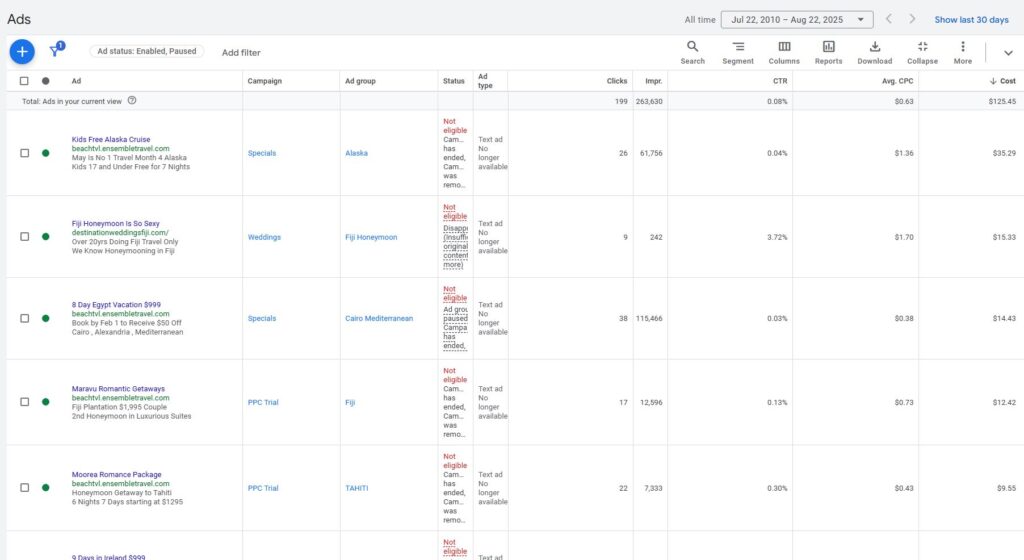Image resolution: width=1024 pixels, height=560 pixels.
Task: Sort by the Avg. CPC column header
Action: coord(897,81)
